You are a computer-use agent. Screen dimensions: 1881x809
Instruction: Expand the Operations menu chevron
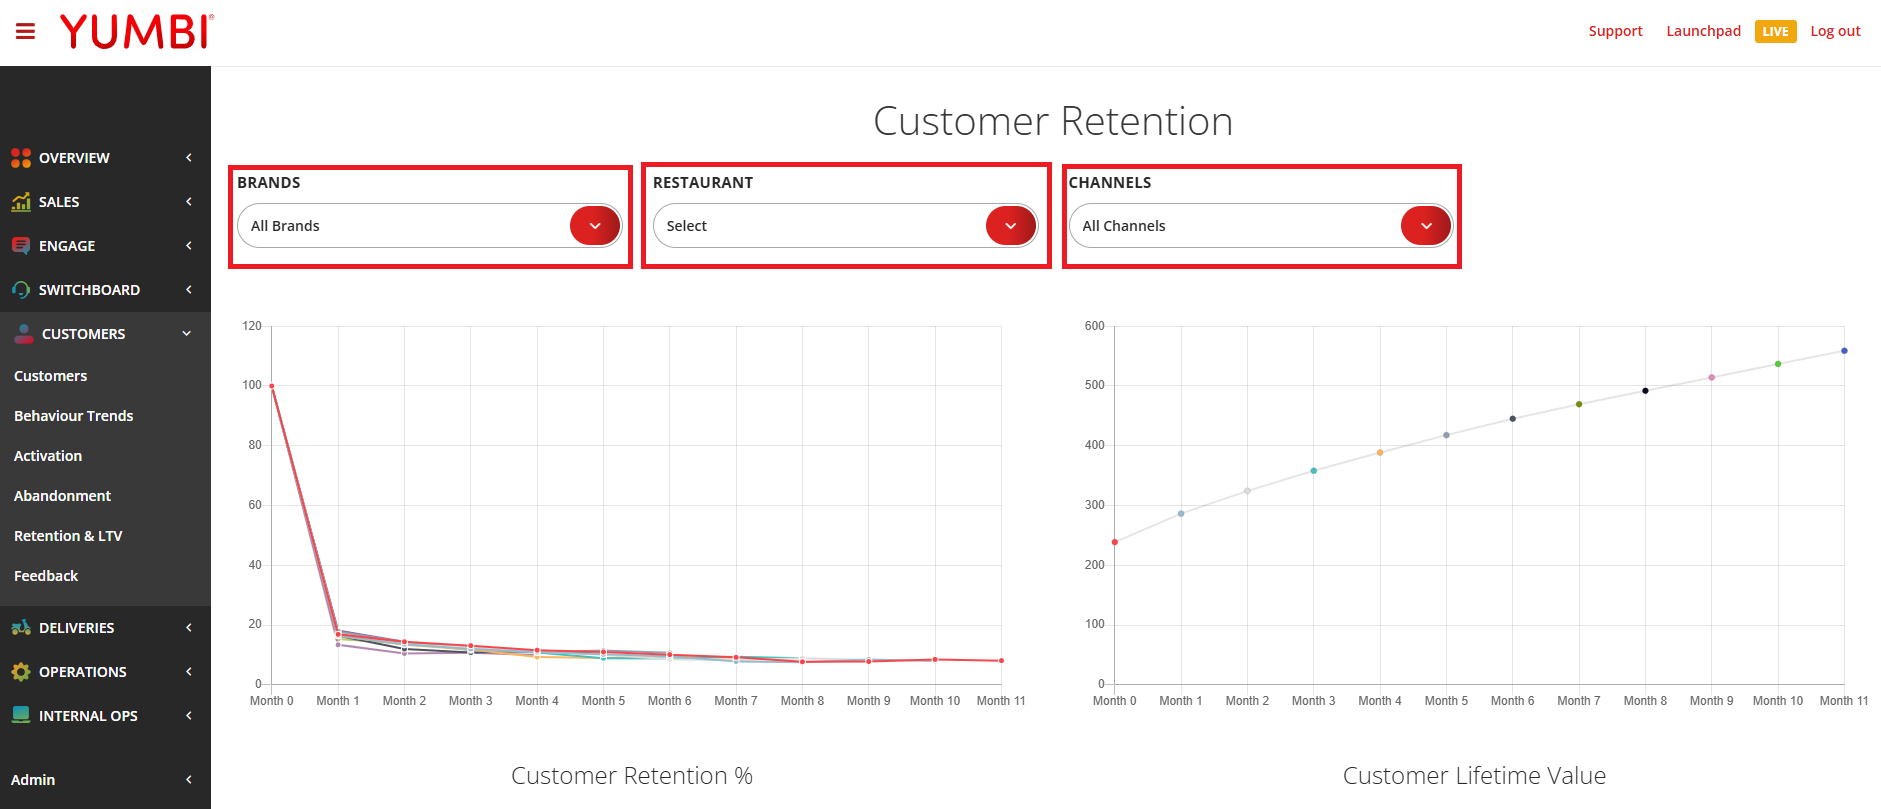coord(189,672)
